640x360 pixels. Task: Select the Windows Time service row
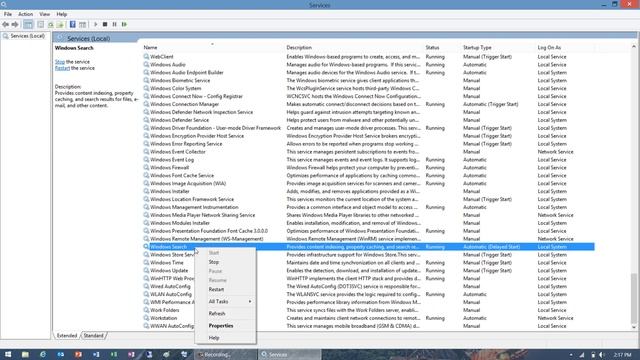click(x=369, y=262)
